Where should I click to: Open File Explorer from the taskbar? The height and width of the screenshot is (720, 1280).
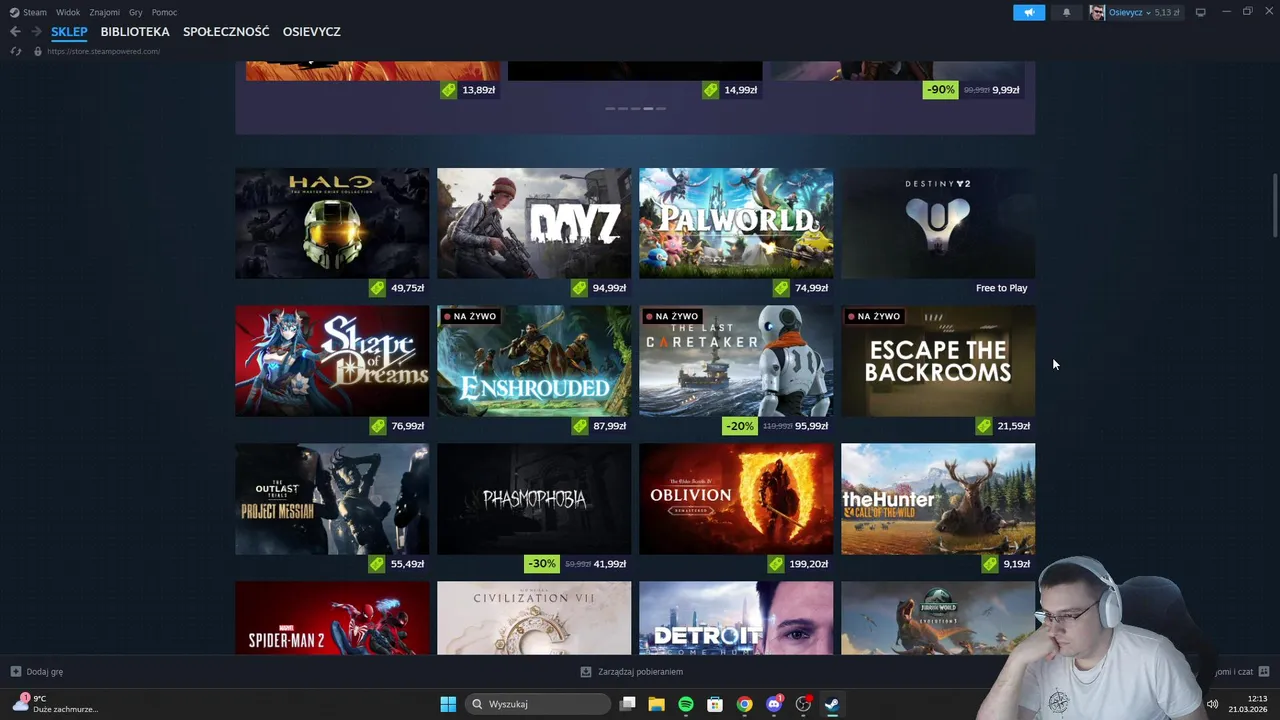656,704
